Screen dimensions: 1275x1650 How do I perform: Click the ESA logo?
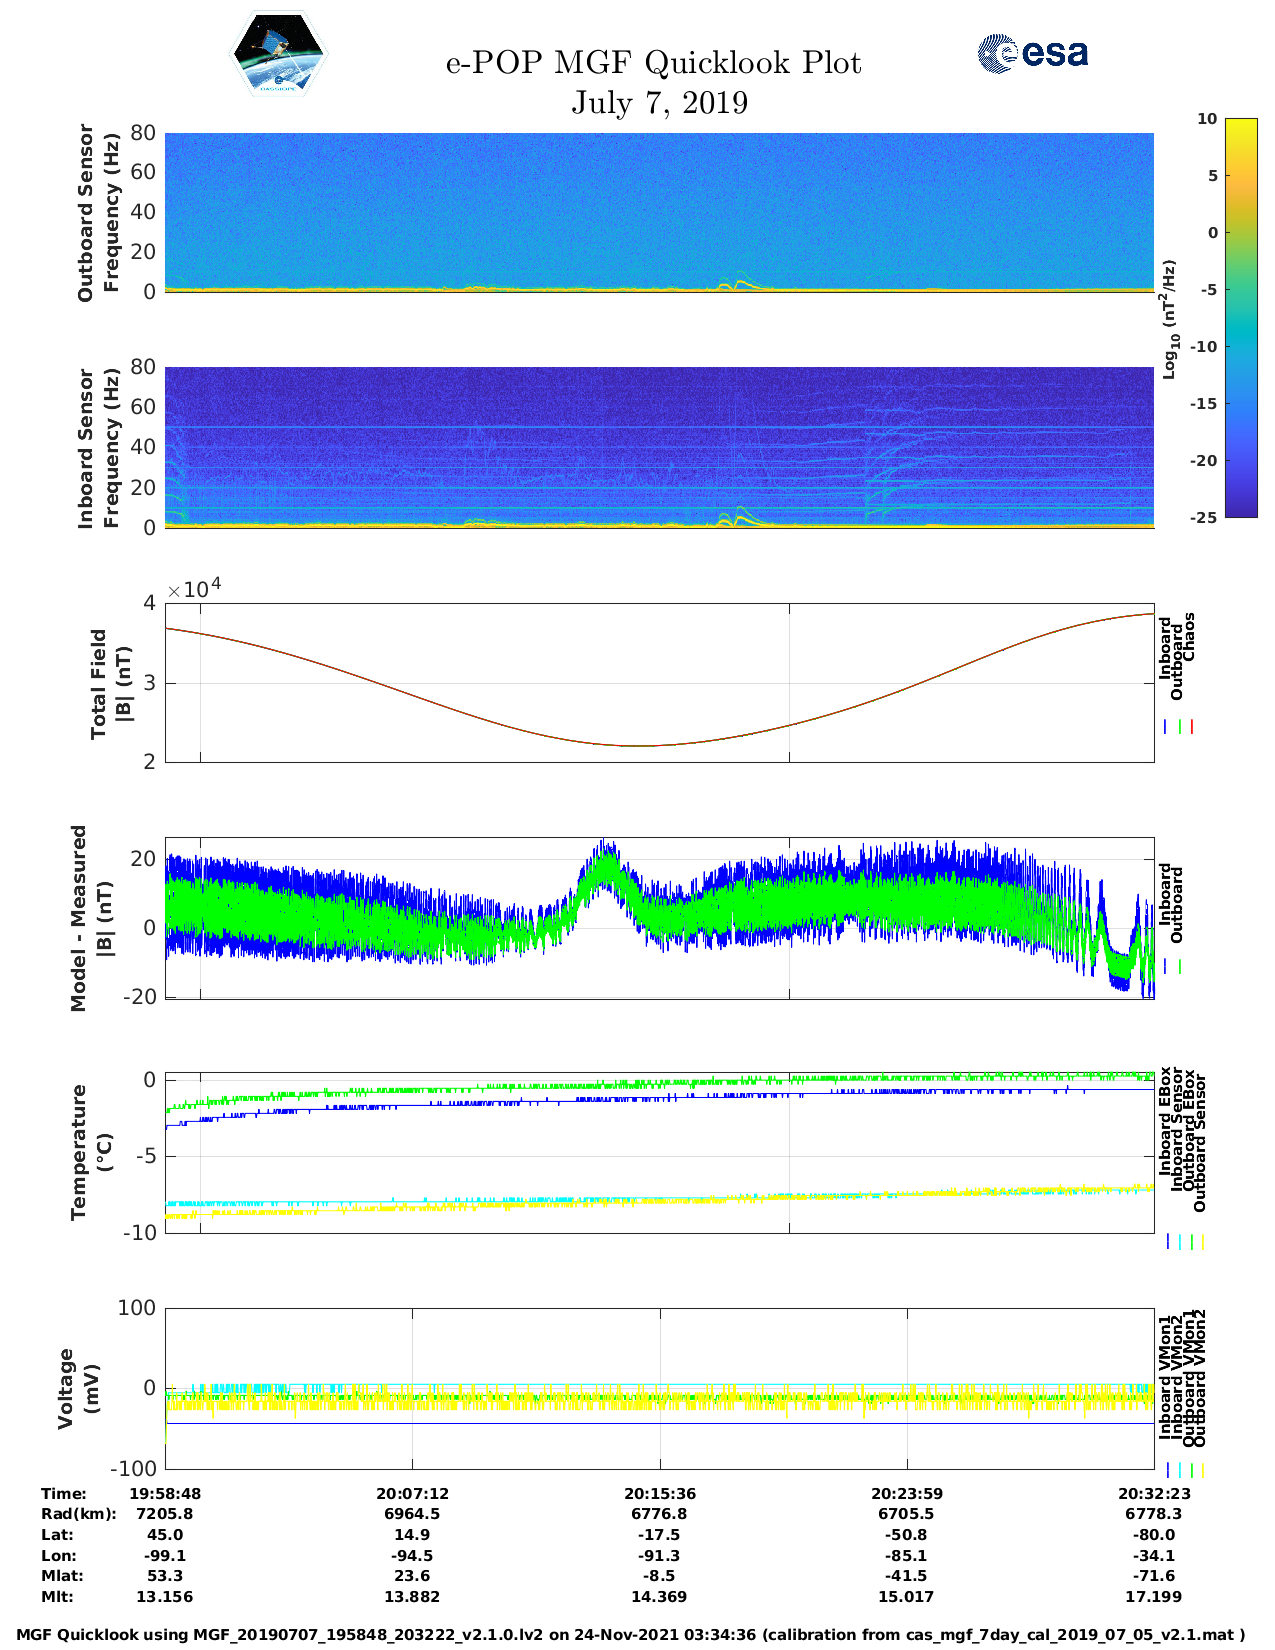coord(1032,53)
